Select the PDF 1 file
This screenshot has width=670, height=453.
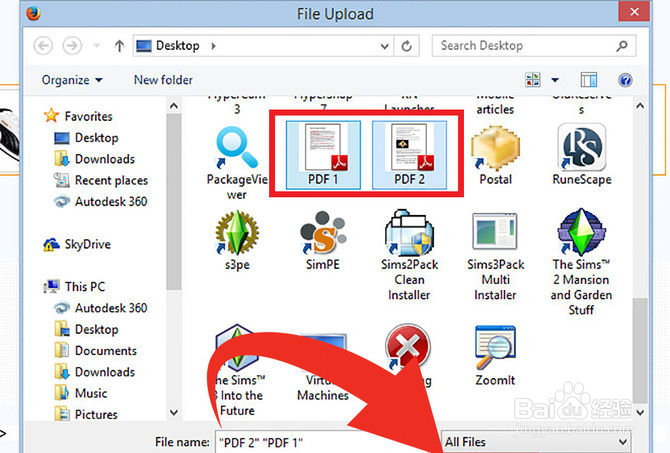tap(323, 155)
